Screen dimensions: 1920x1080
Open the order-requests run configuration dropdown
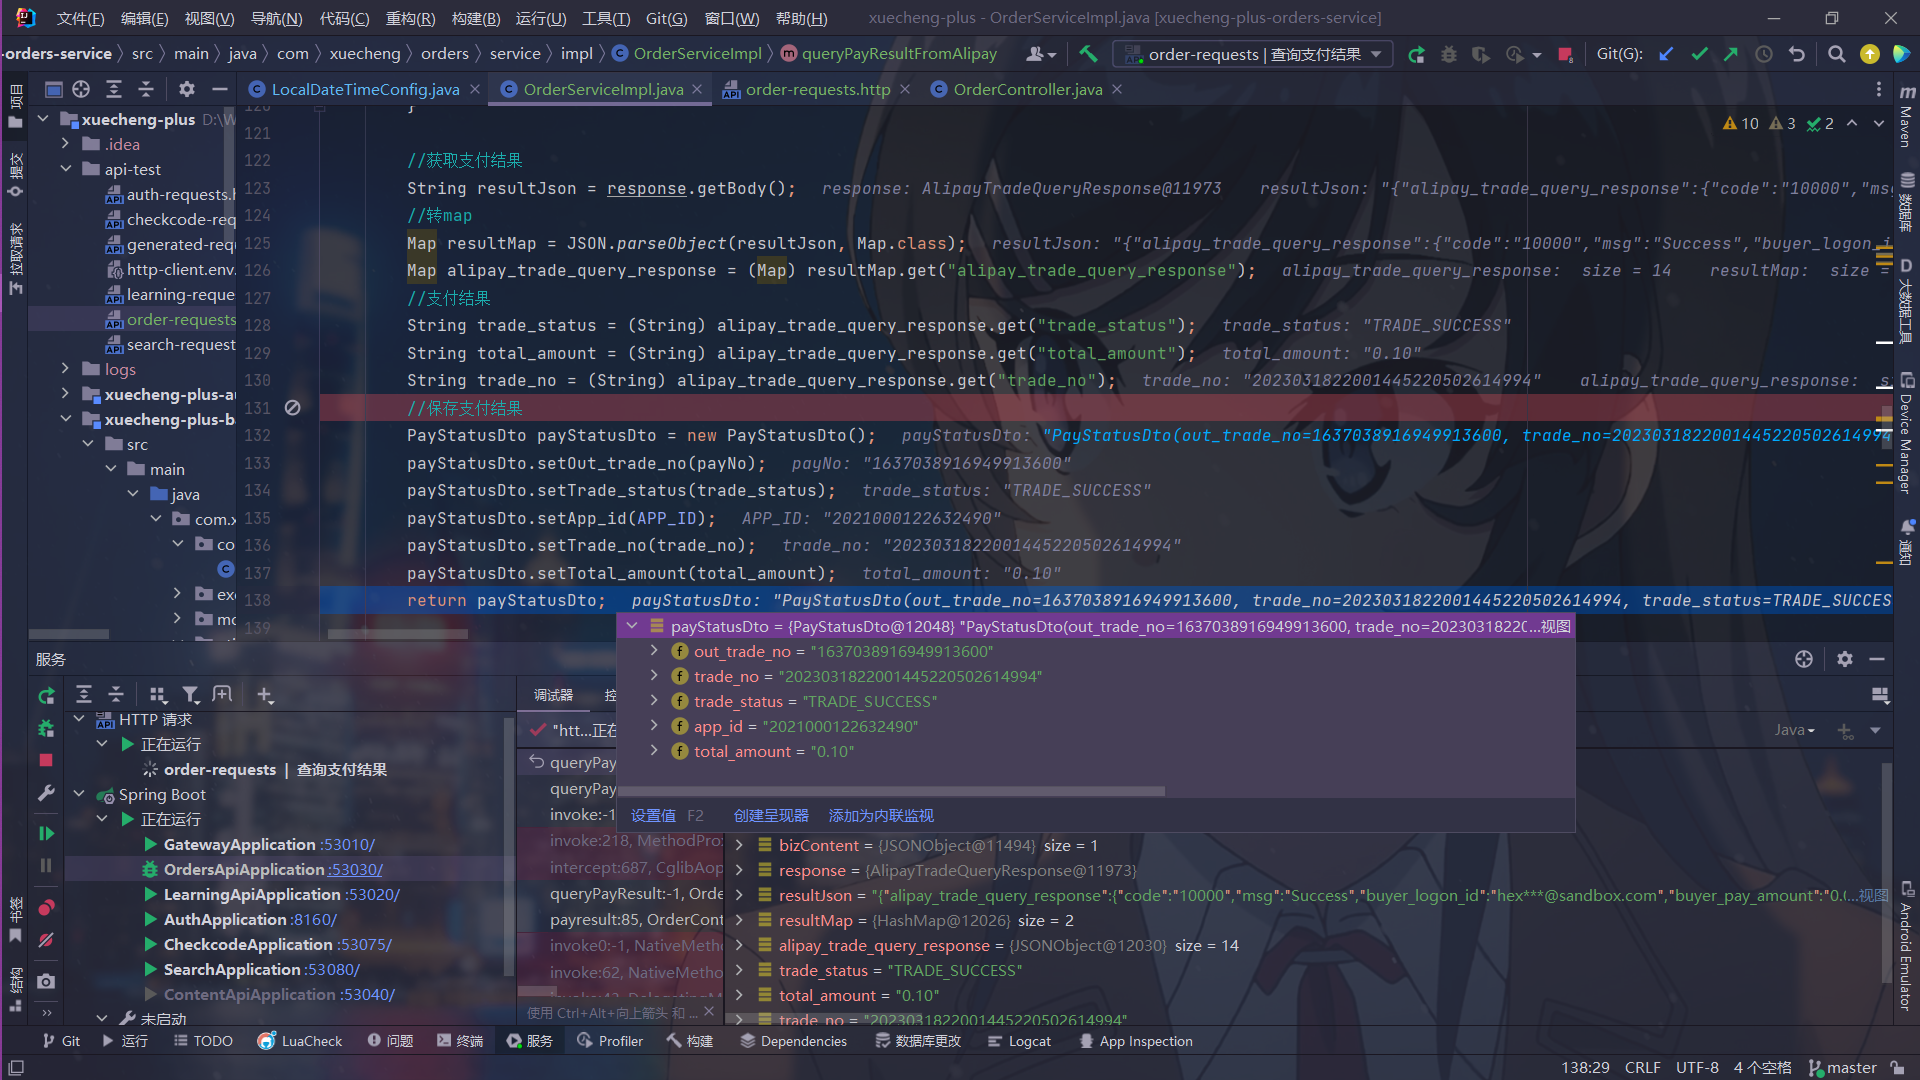(1254, 54)
